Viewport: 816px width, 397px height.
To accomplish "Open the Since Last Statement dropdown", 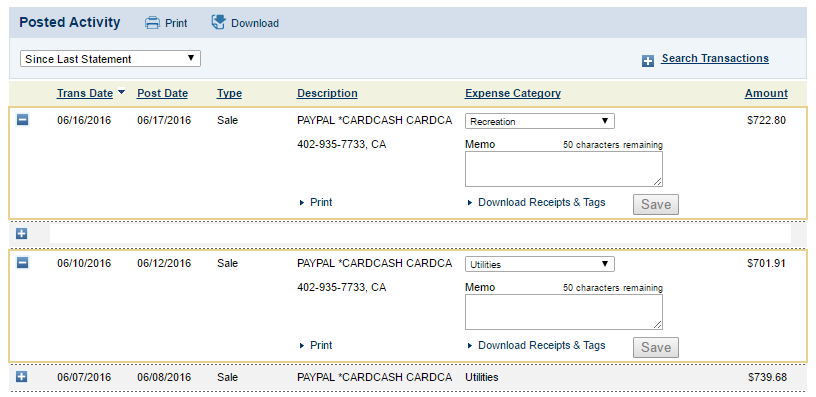I will (110, 59).
